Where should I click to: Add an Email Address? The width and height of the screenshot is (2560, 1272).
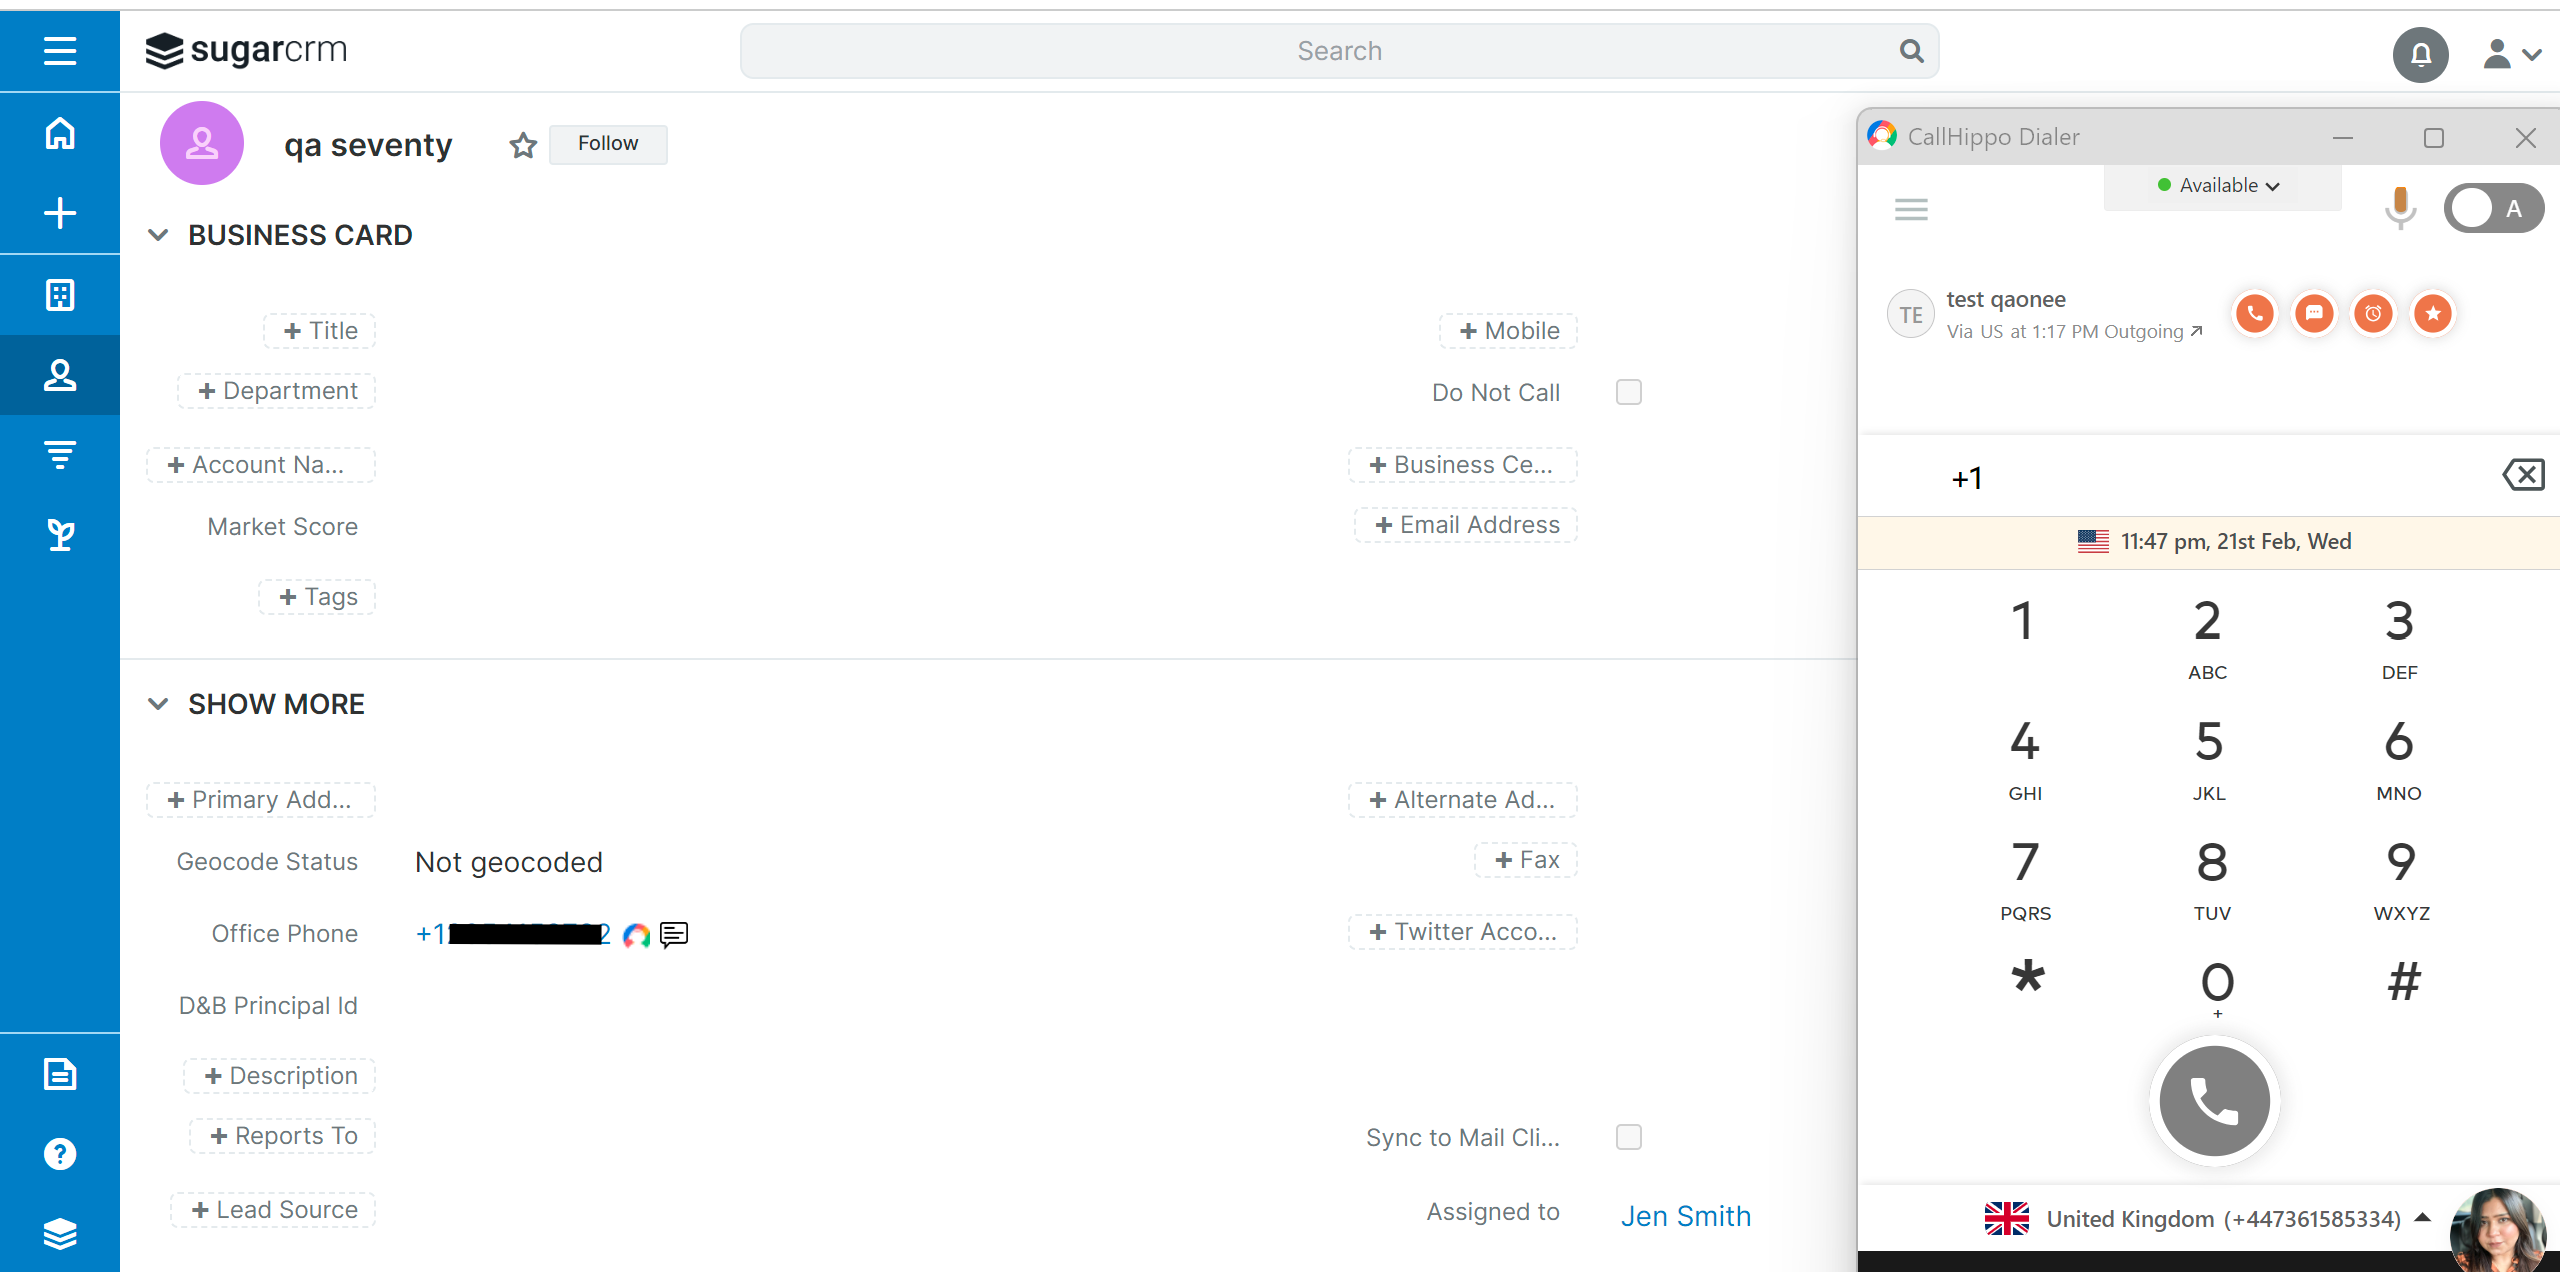(x=1467, y=525)
